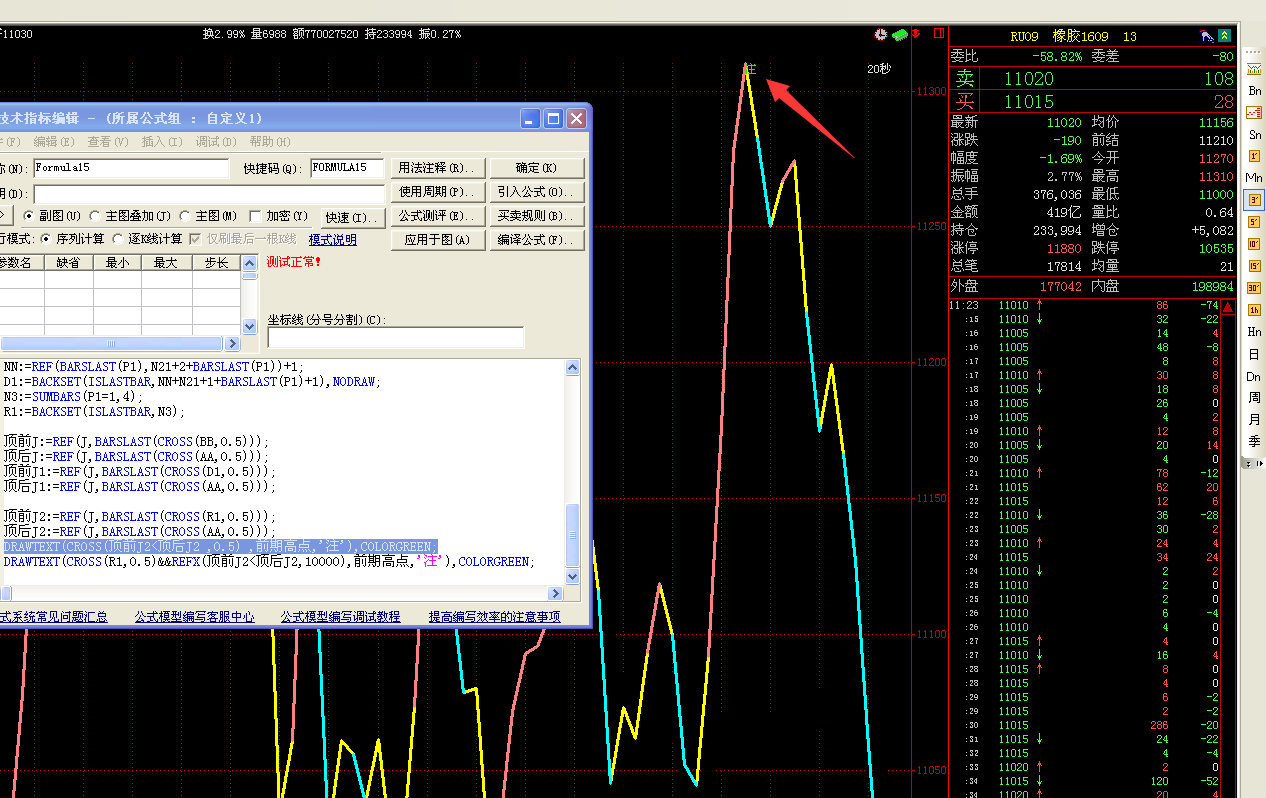This screenshot has width=1266, height=798.
Task: Select the 副图(U) radio button
Action: point(29,216)
